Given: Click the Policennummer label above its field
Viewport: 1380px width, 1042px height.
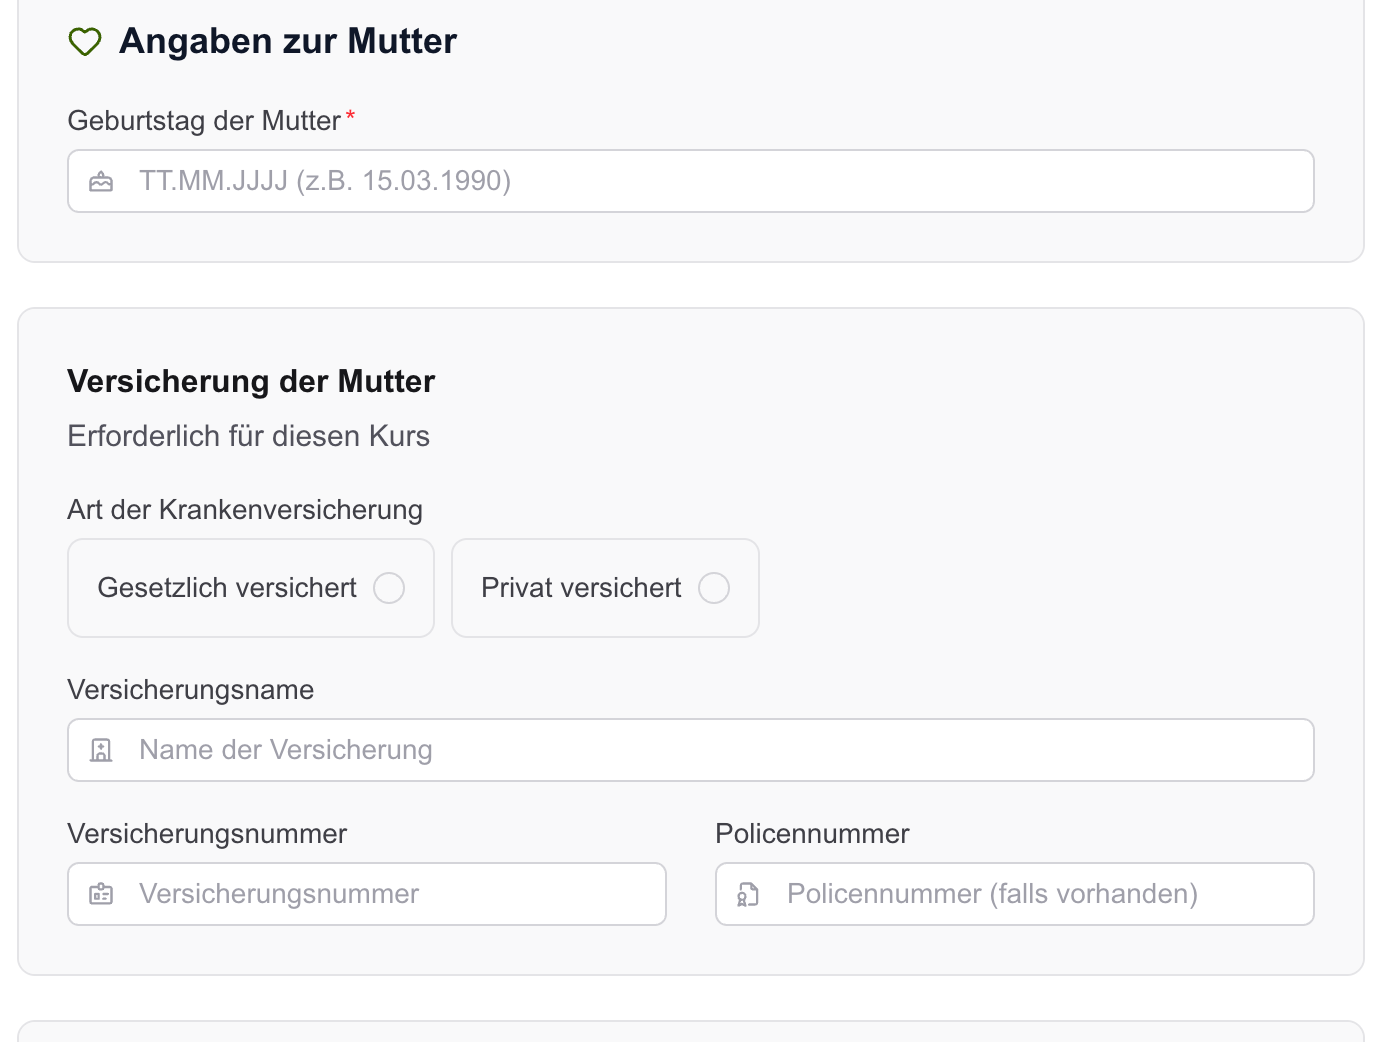Looking at the screenshot, I should [812, 833].
